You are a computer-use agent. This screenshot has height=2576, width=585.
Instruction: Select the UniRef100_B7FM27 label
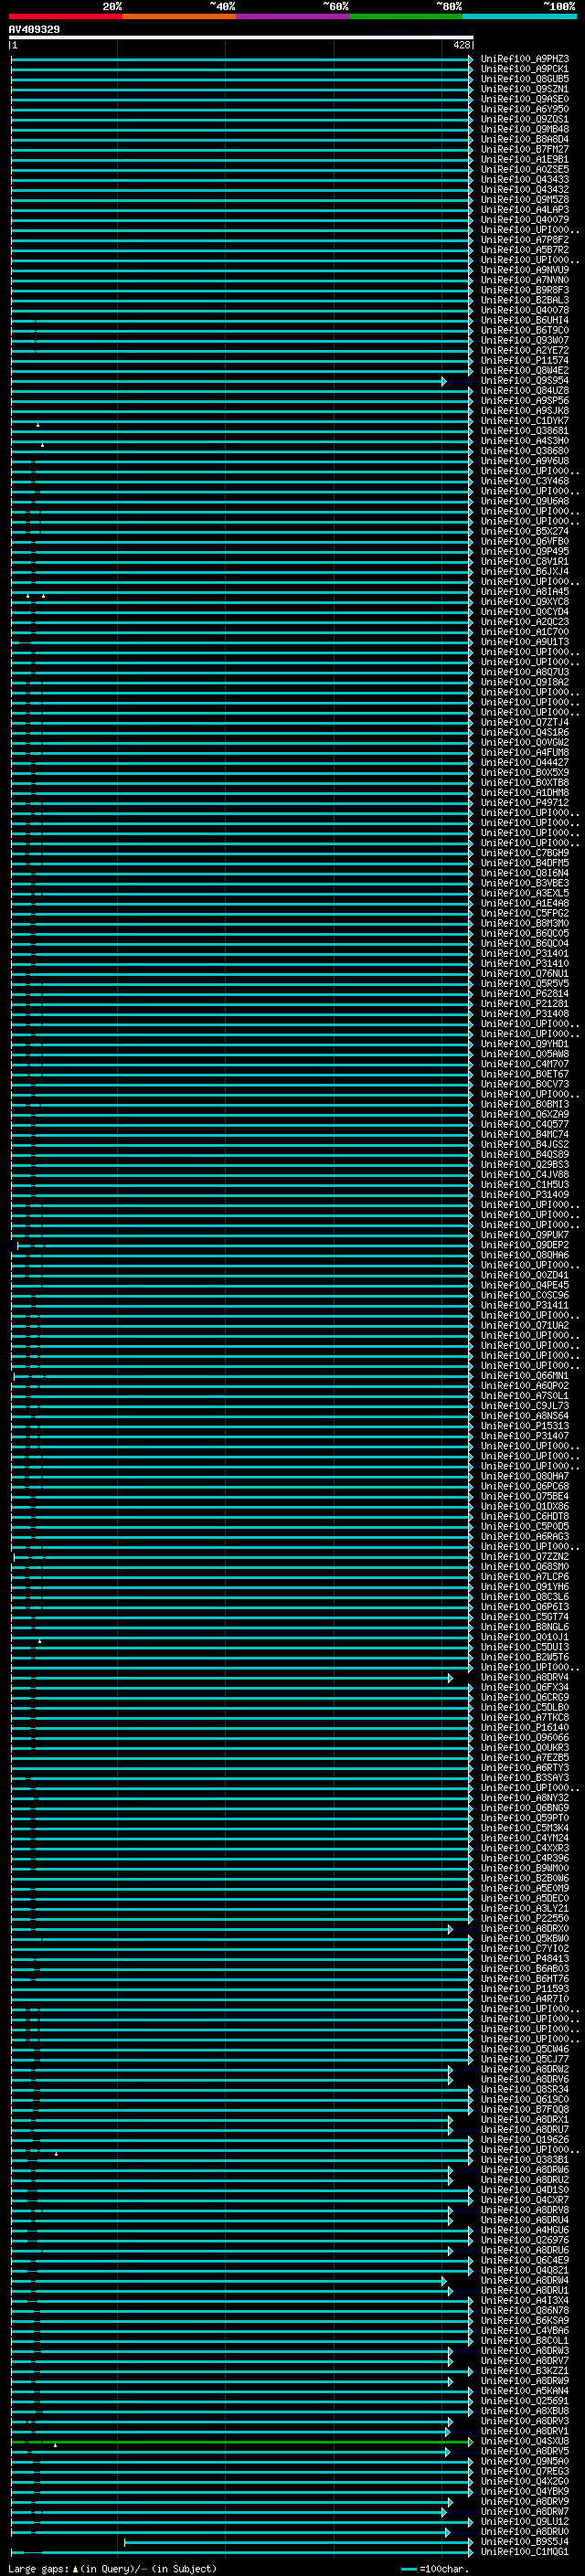pos(524,149)
